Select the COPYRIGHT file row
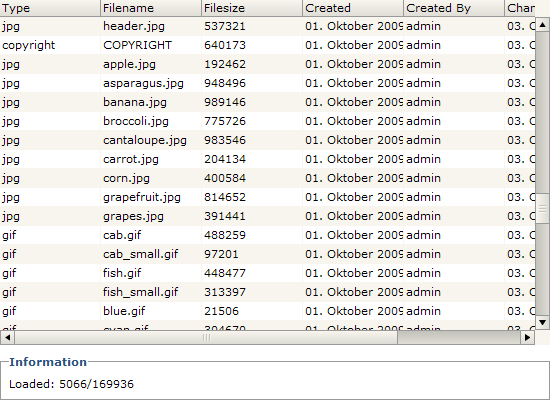550x400 pixels. (x=268, y=45)
